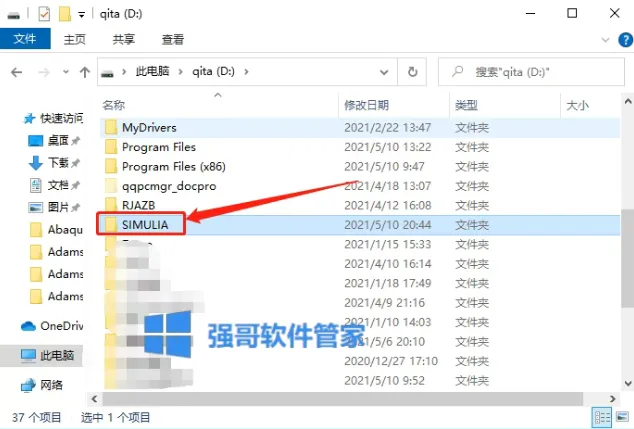Sort by the 大小 column header
Image resolution: width=634 pixels, height=429 pixels.
pos(577,105)
